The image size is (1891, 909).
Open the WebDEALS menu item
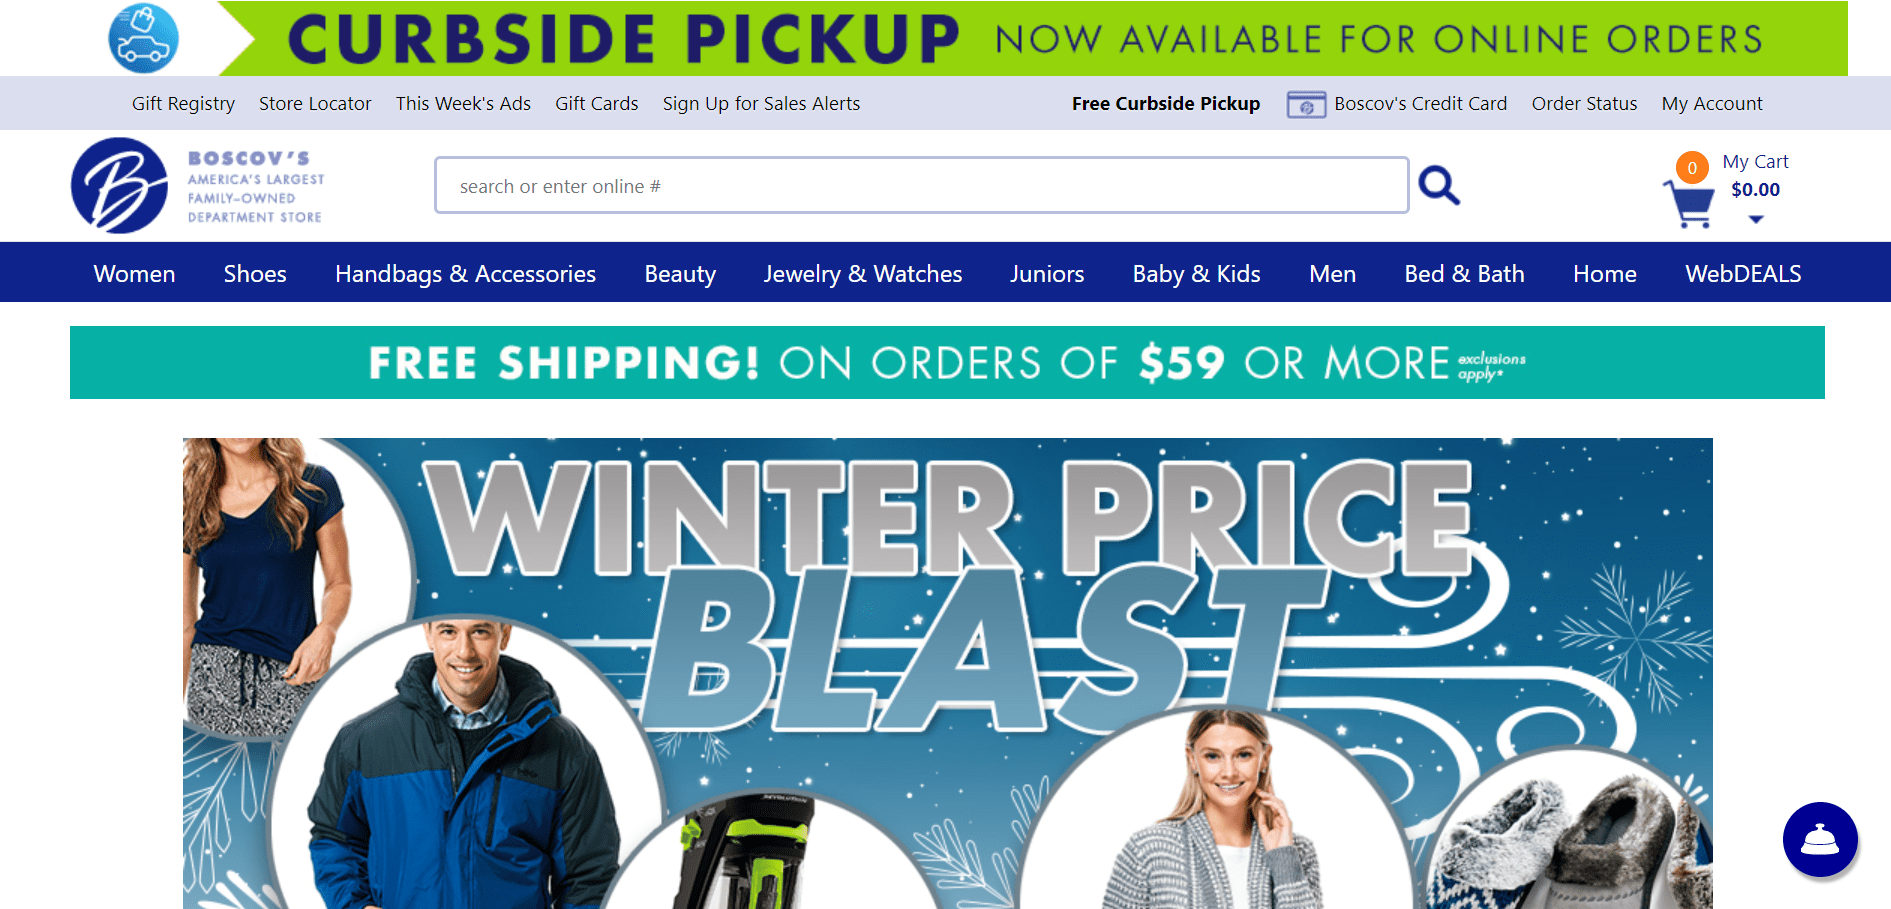pos(1743,273)
